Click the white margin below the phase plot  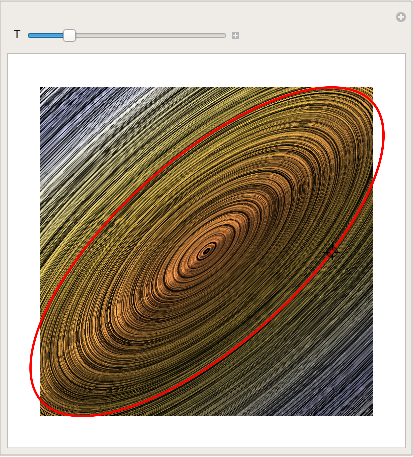pyautogui.click(x=206, y=431)
